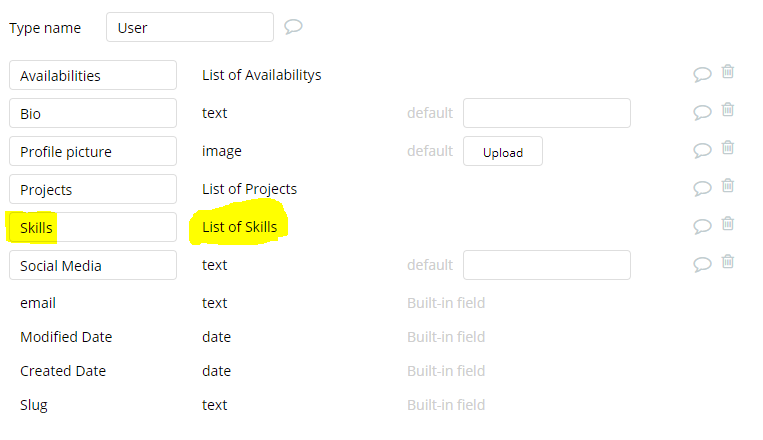Click the Upload button for Profile picture

point(503,152)
